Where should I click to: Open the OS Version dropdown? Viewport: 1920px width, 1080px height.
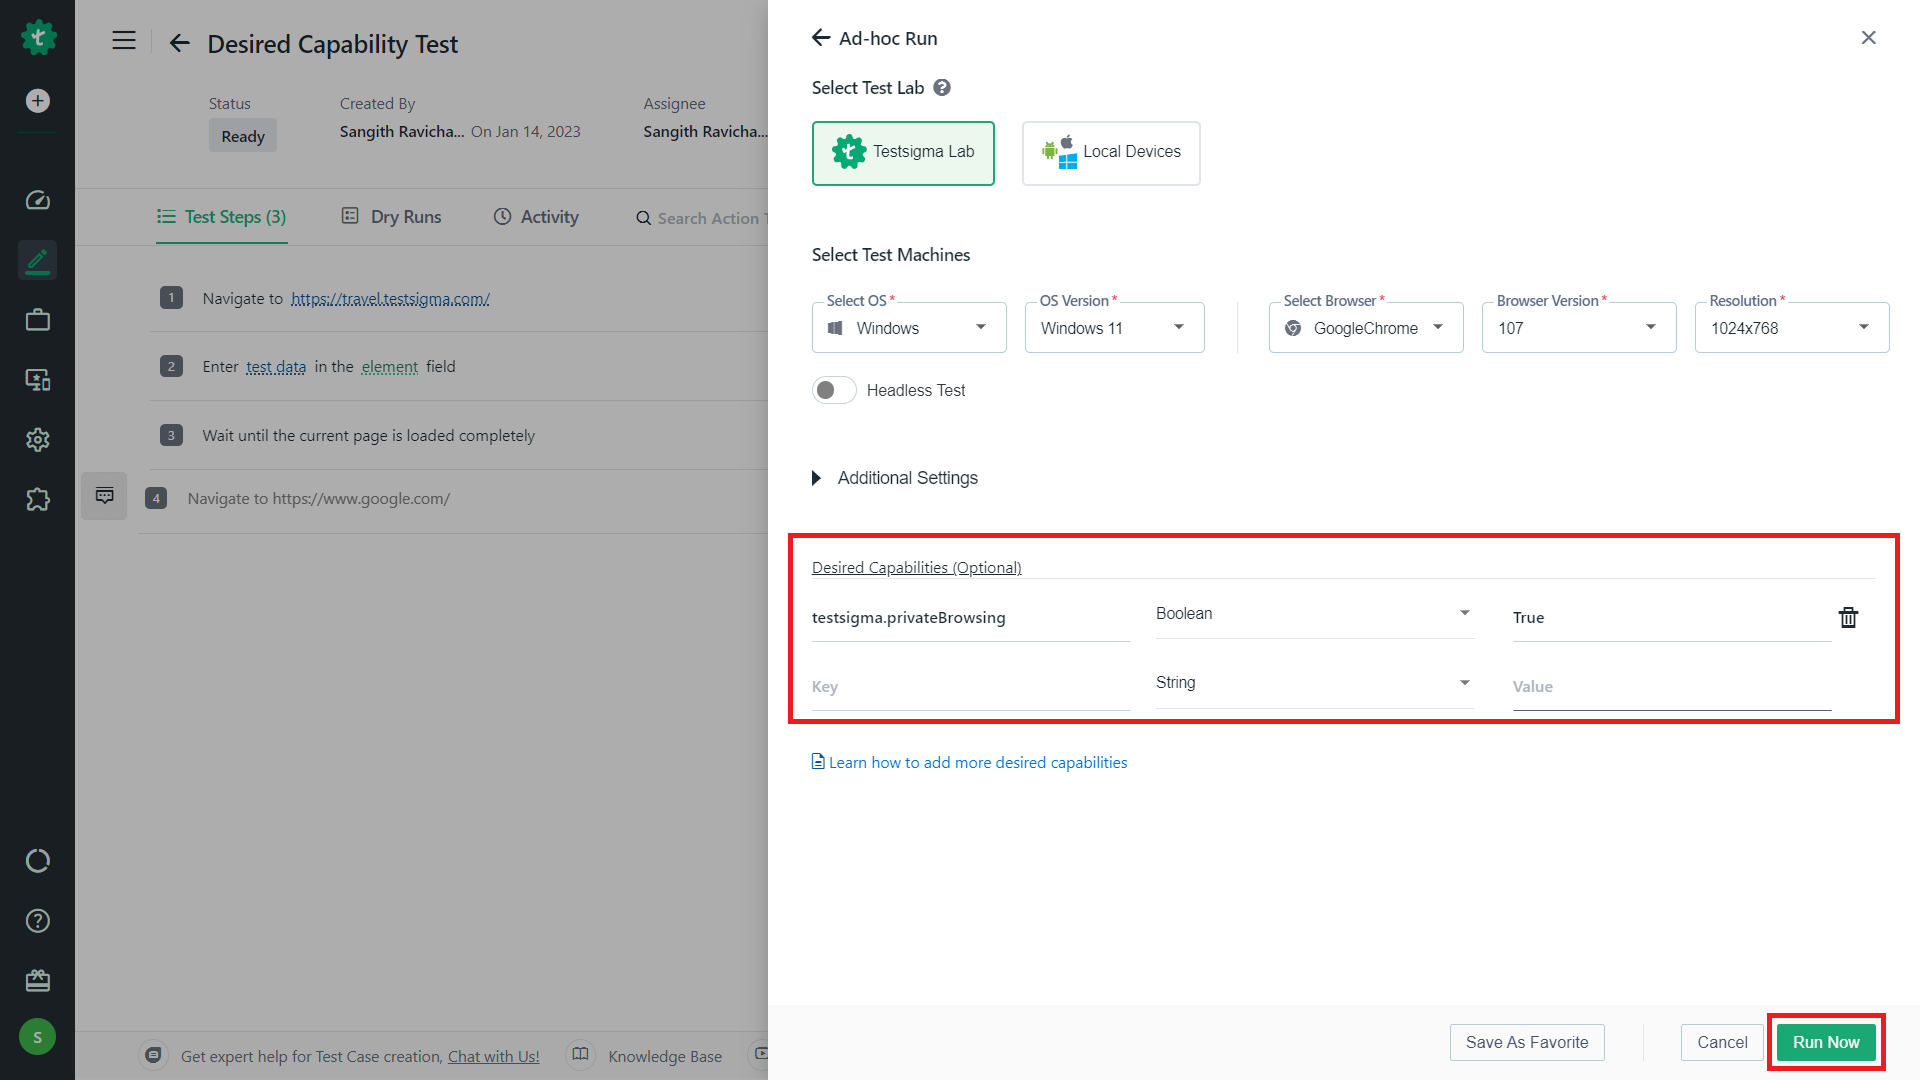coord(1114,328)
